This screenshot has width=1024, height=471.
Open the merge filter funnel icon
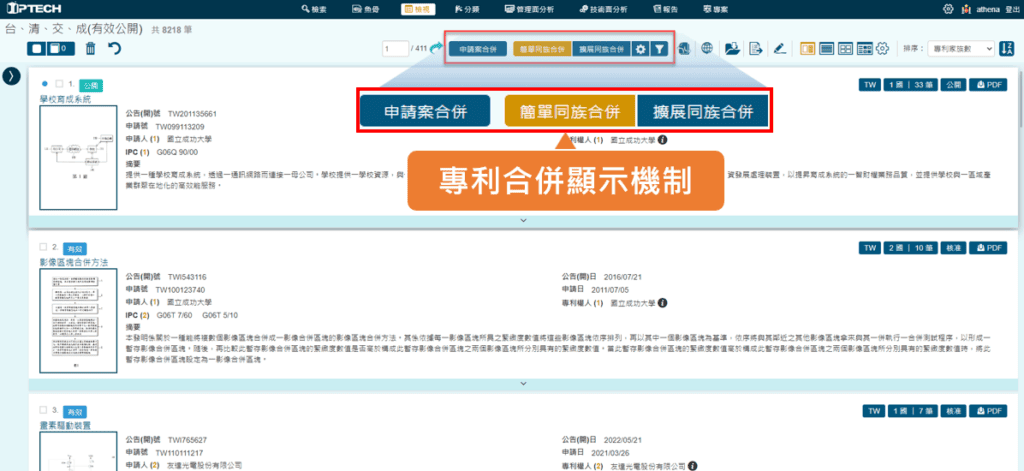pos(659,48)
